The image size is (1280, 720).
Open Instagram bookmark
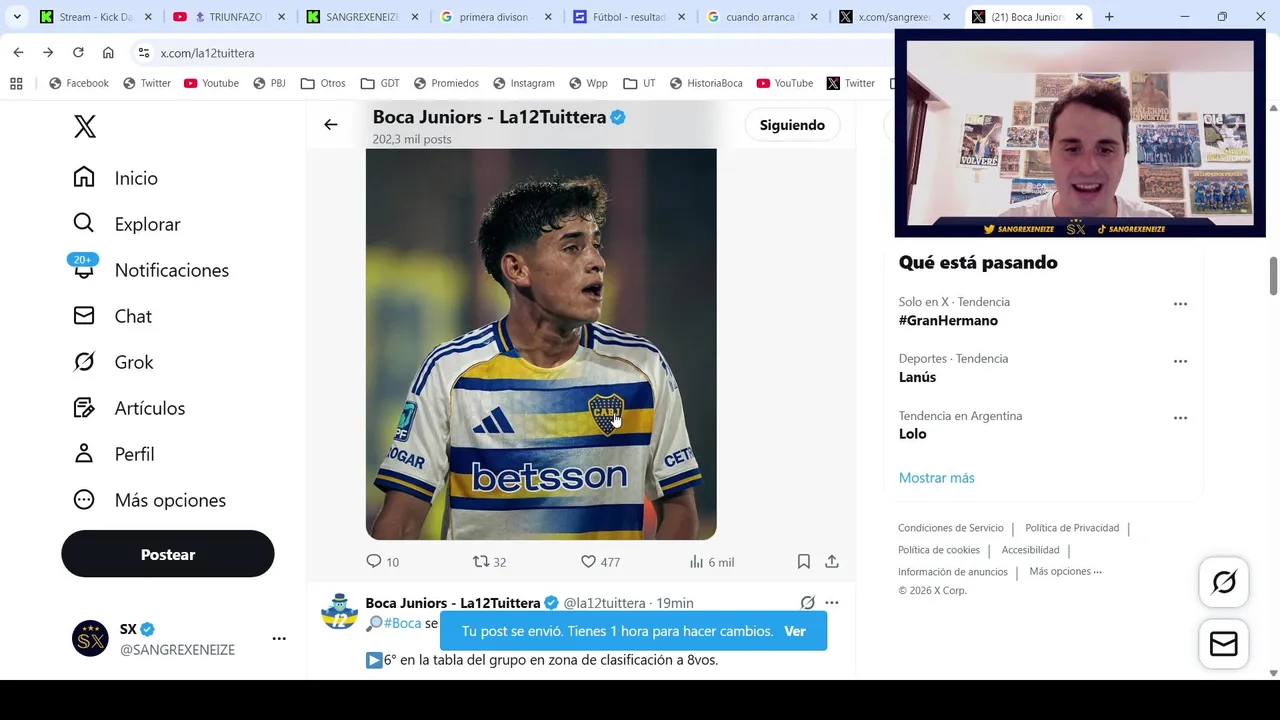(523, 83)
